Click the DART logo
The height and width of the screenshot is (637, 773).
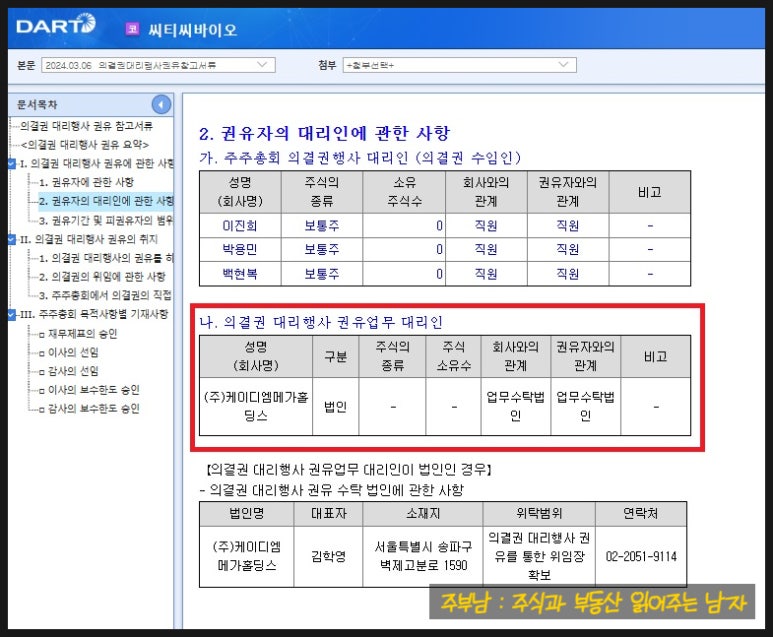[56, 25]
